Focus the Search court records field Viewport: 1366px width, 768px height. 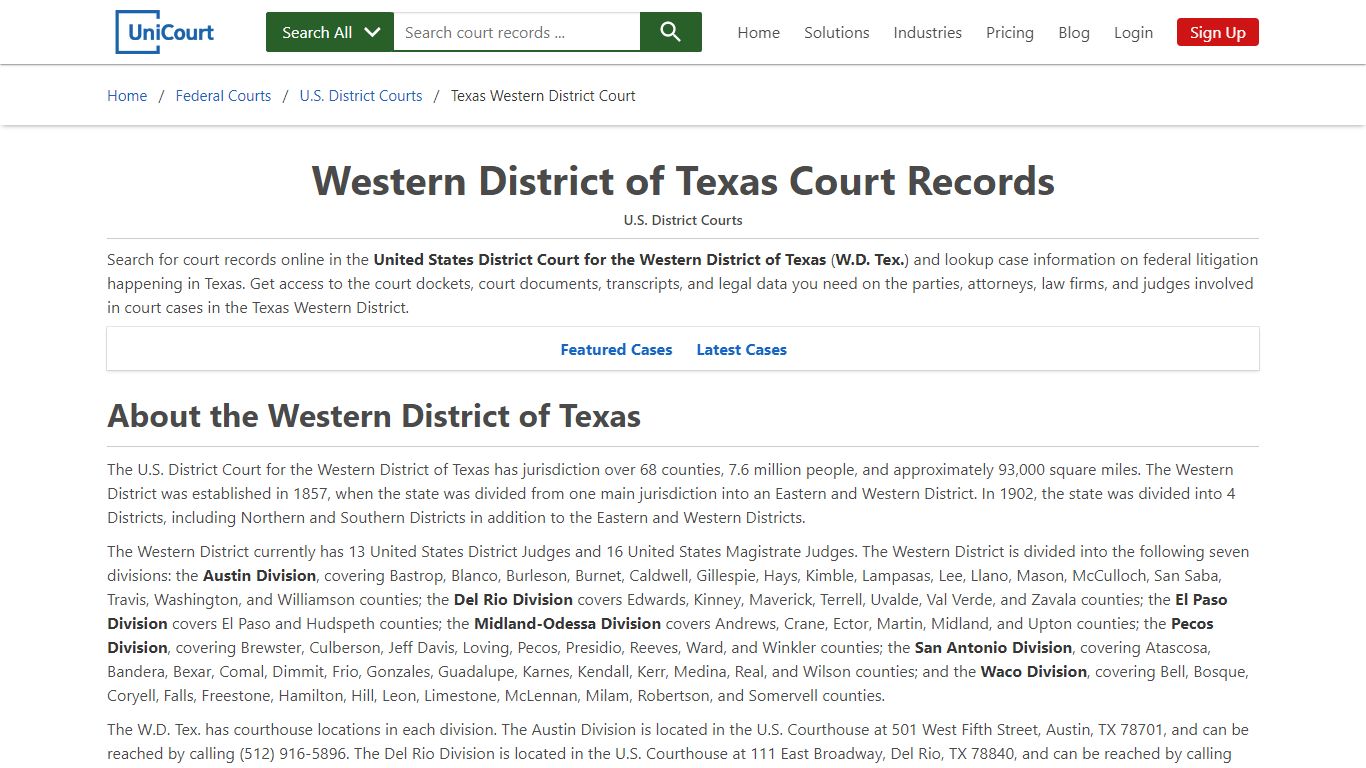pos(517,32)
